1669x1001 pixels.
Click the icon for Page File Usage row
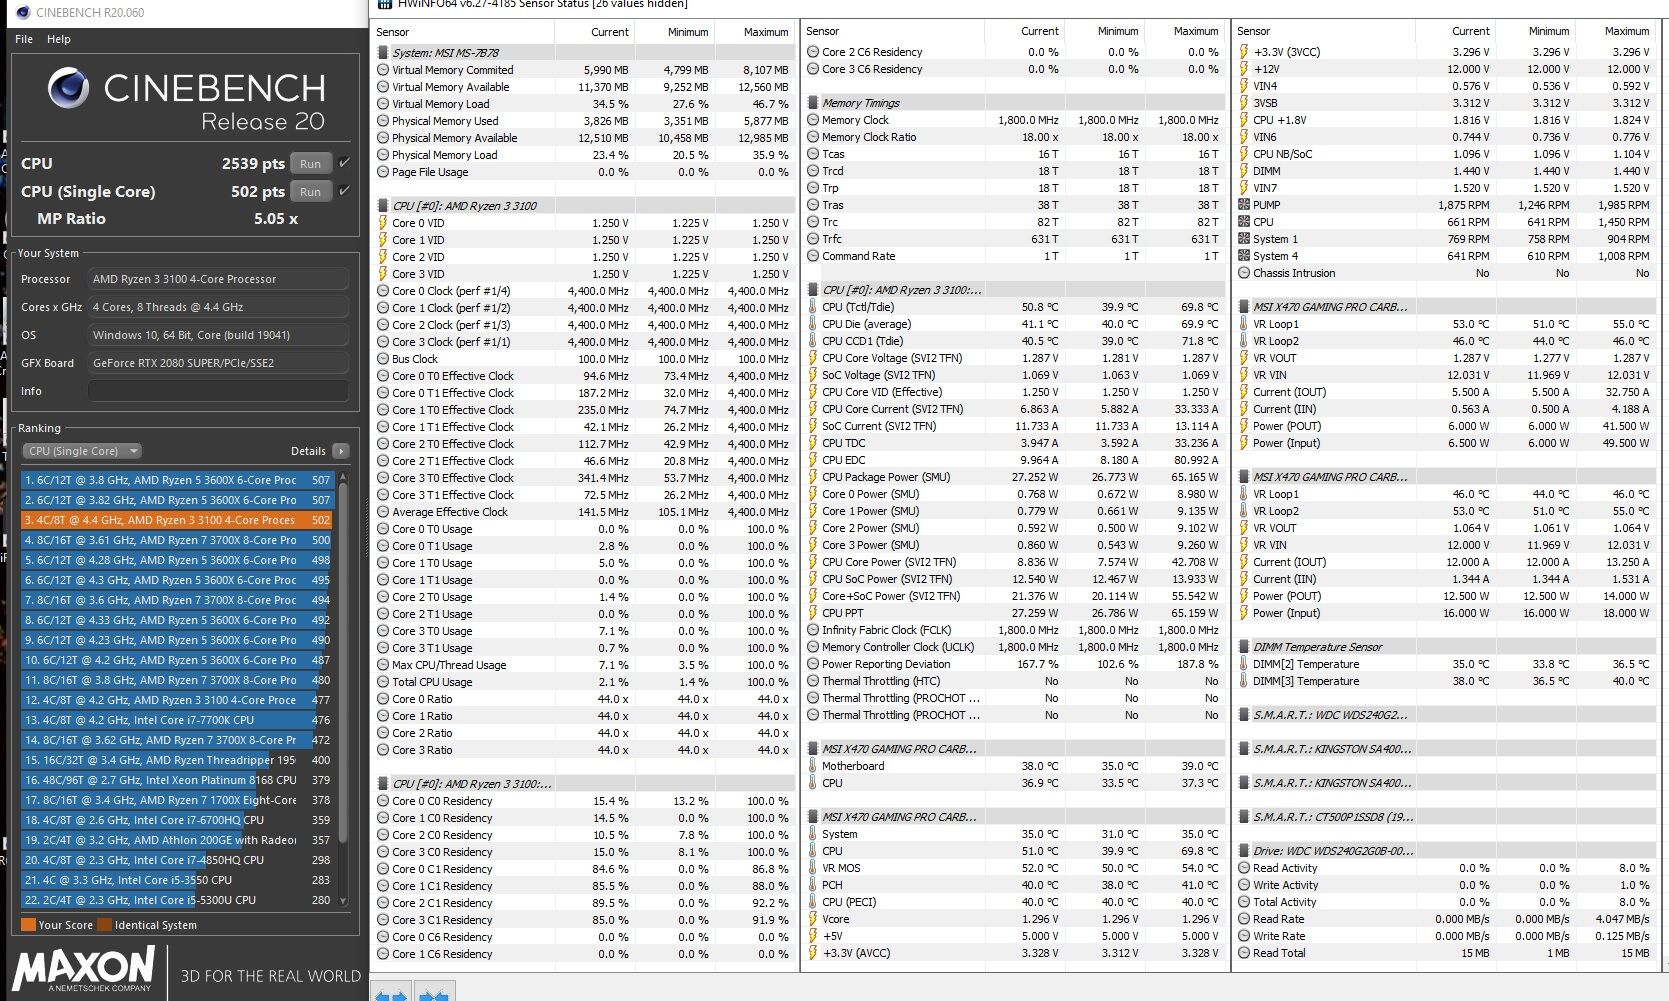coord(383,172)
